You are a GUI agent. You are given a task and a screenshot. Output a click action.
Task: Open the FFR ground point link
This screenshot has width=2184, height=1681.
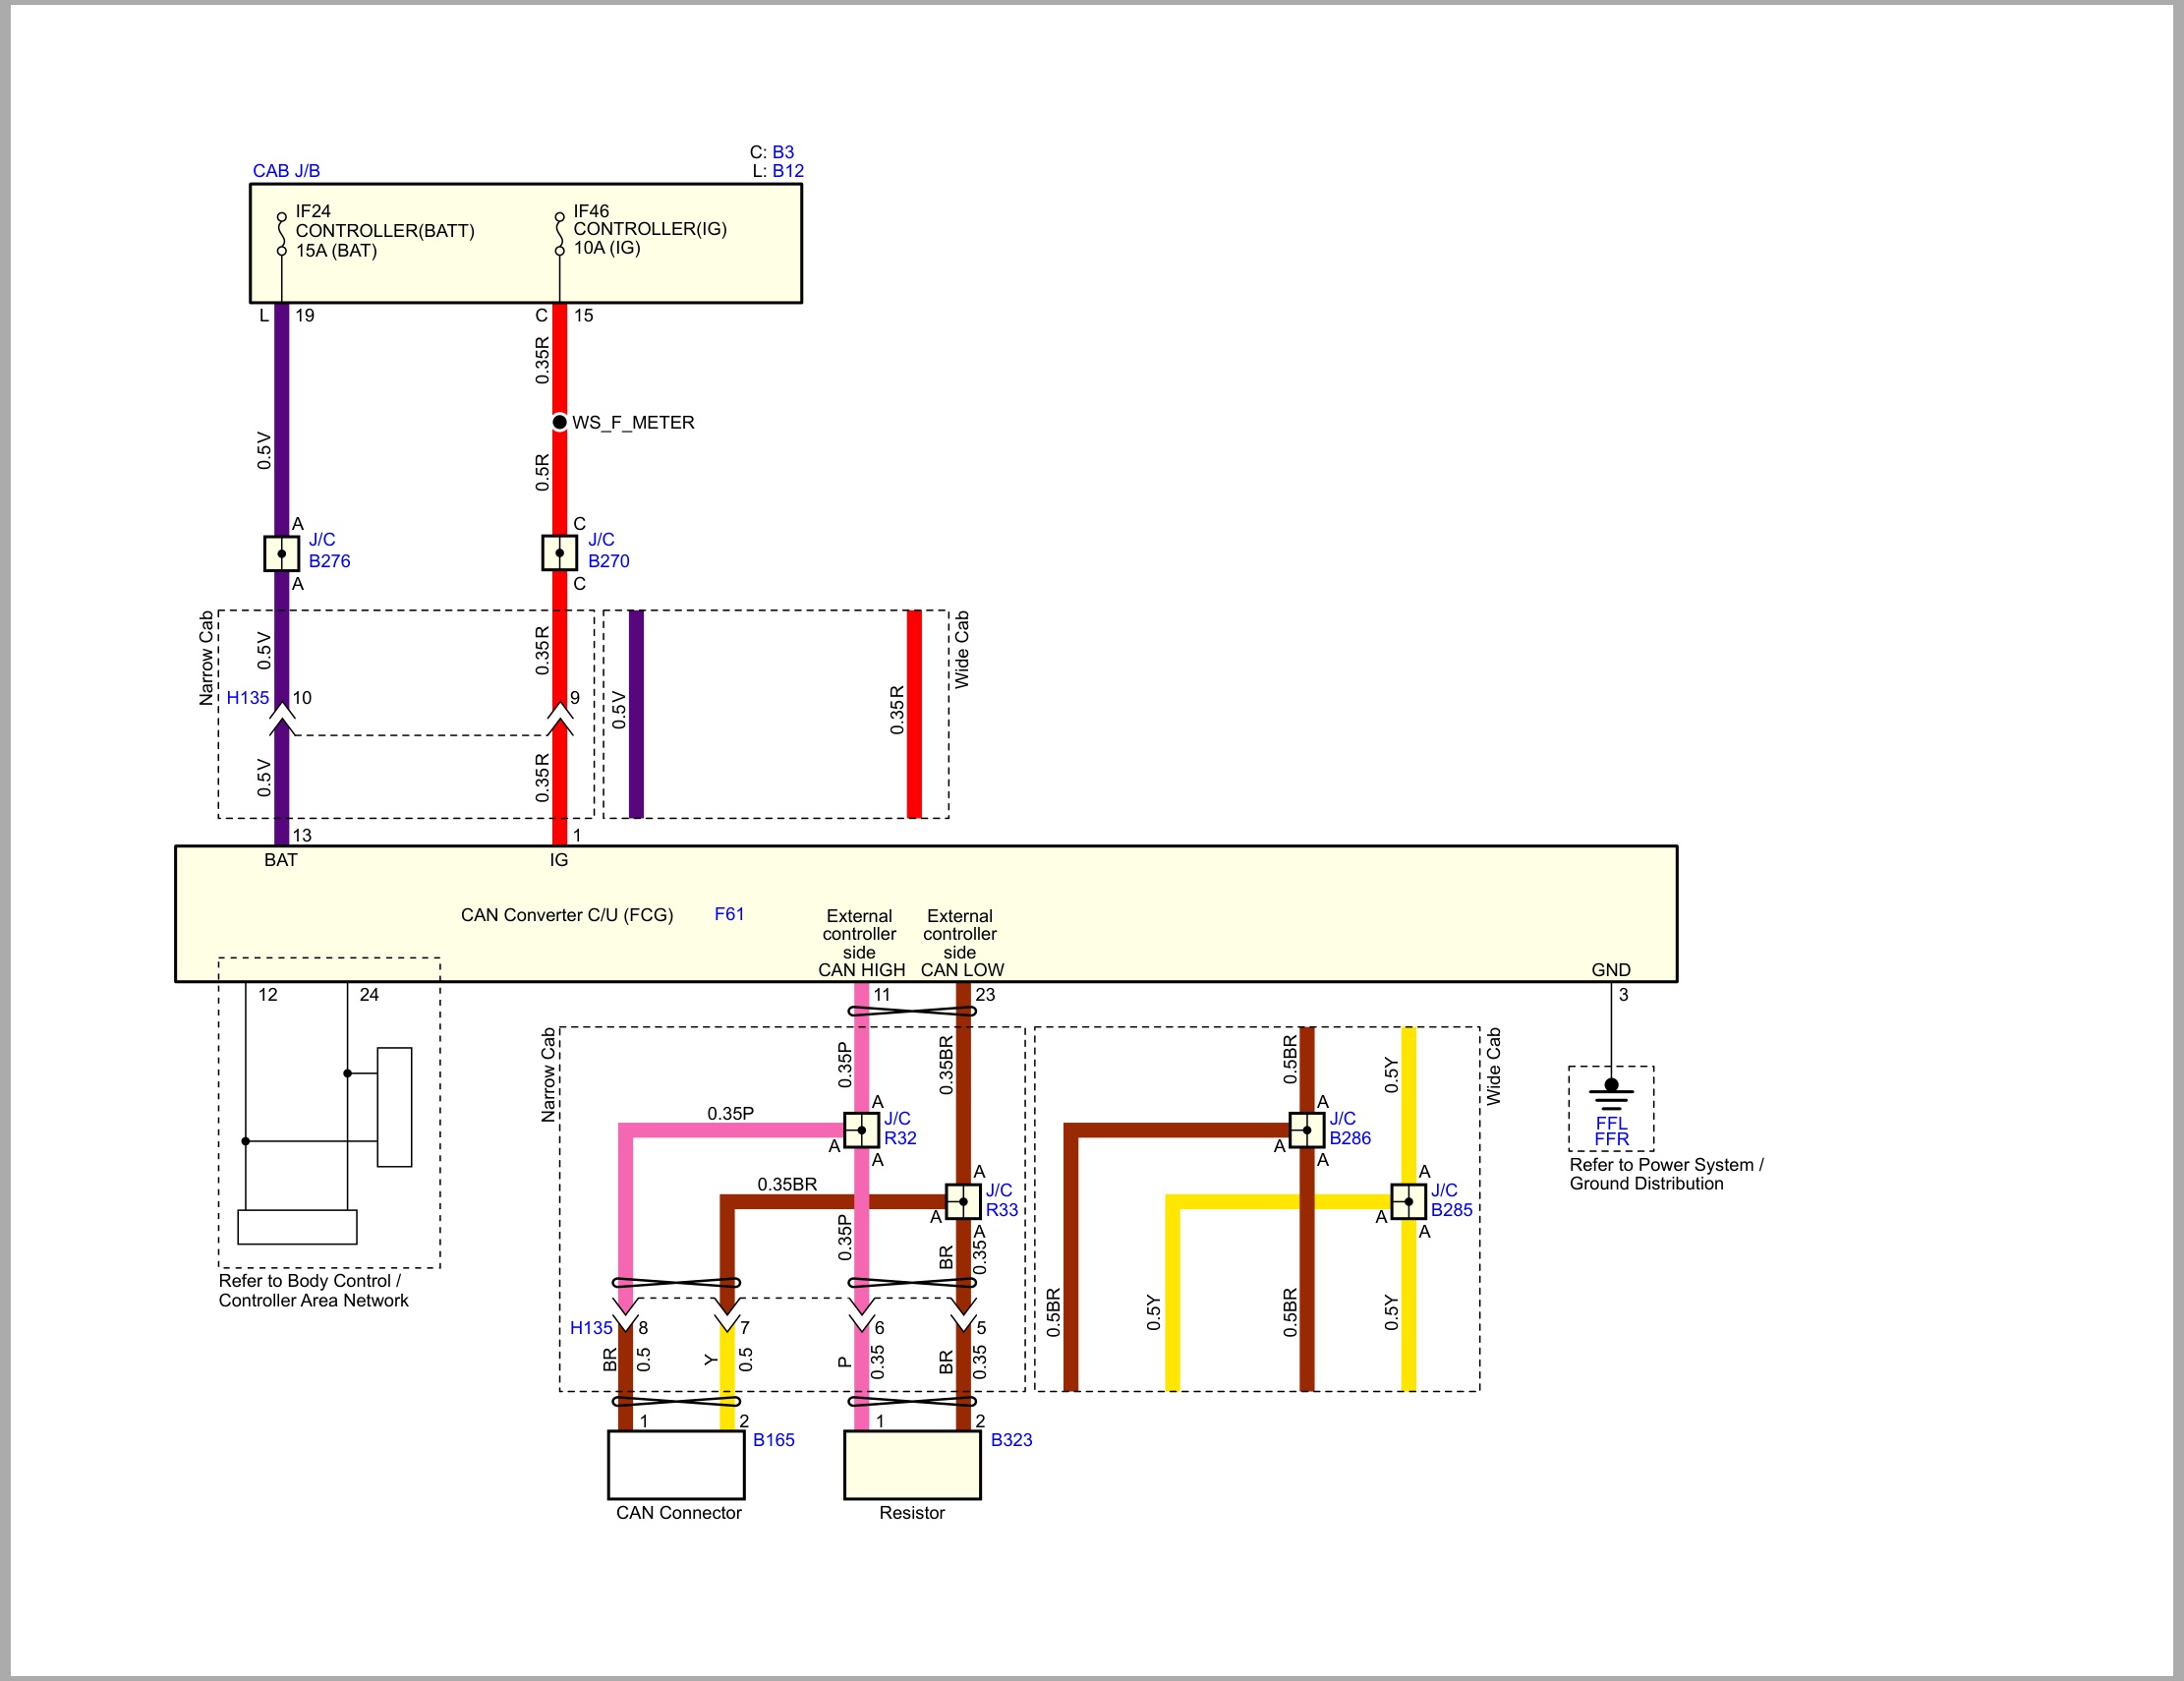click(x=1611, y=1139)
